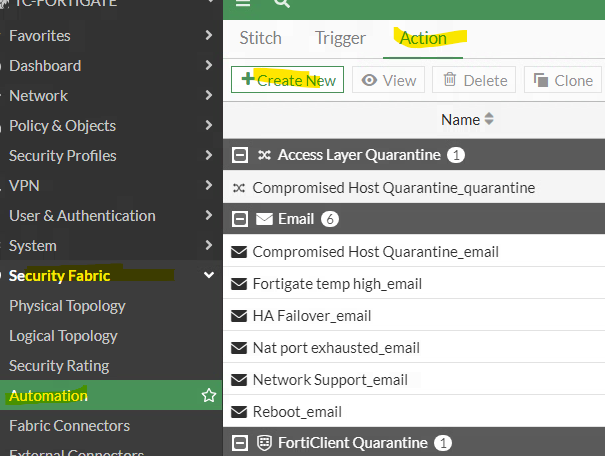Click quarantine icon of Compromised Host Quarantine_quarantine

(239, 188)
